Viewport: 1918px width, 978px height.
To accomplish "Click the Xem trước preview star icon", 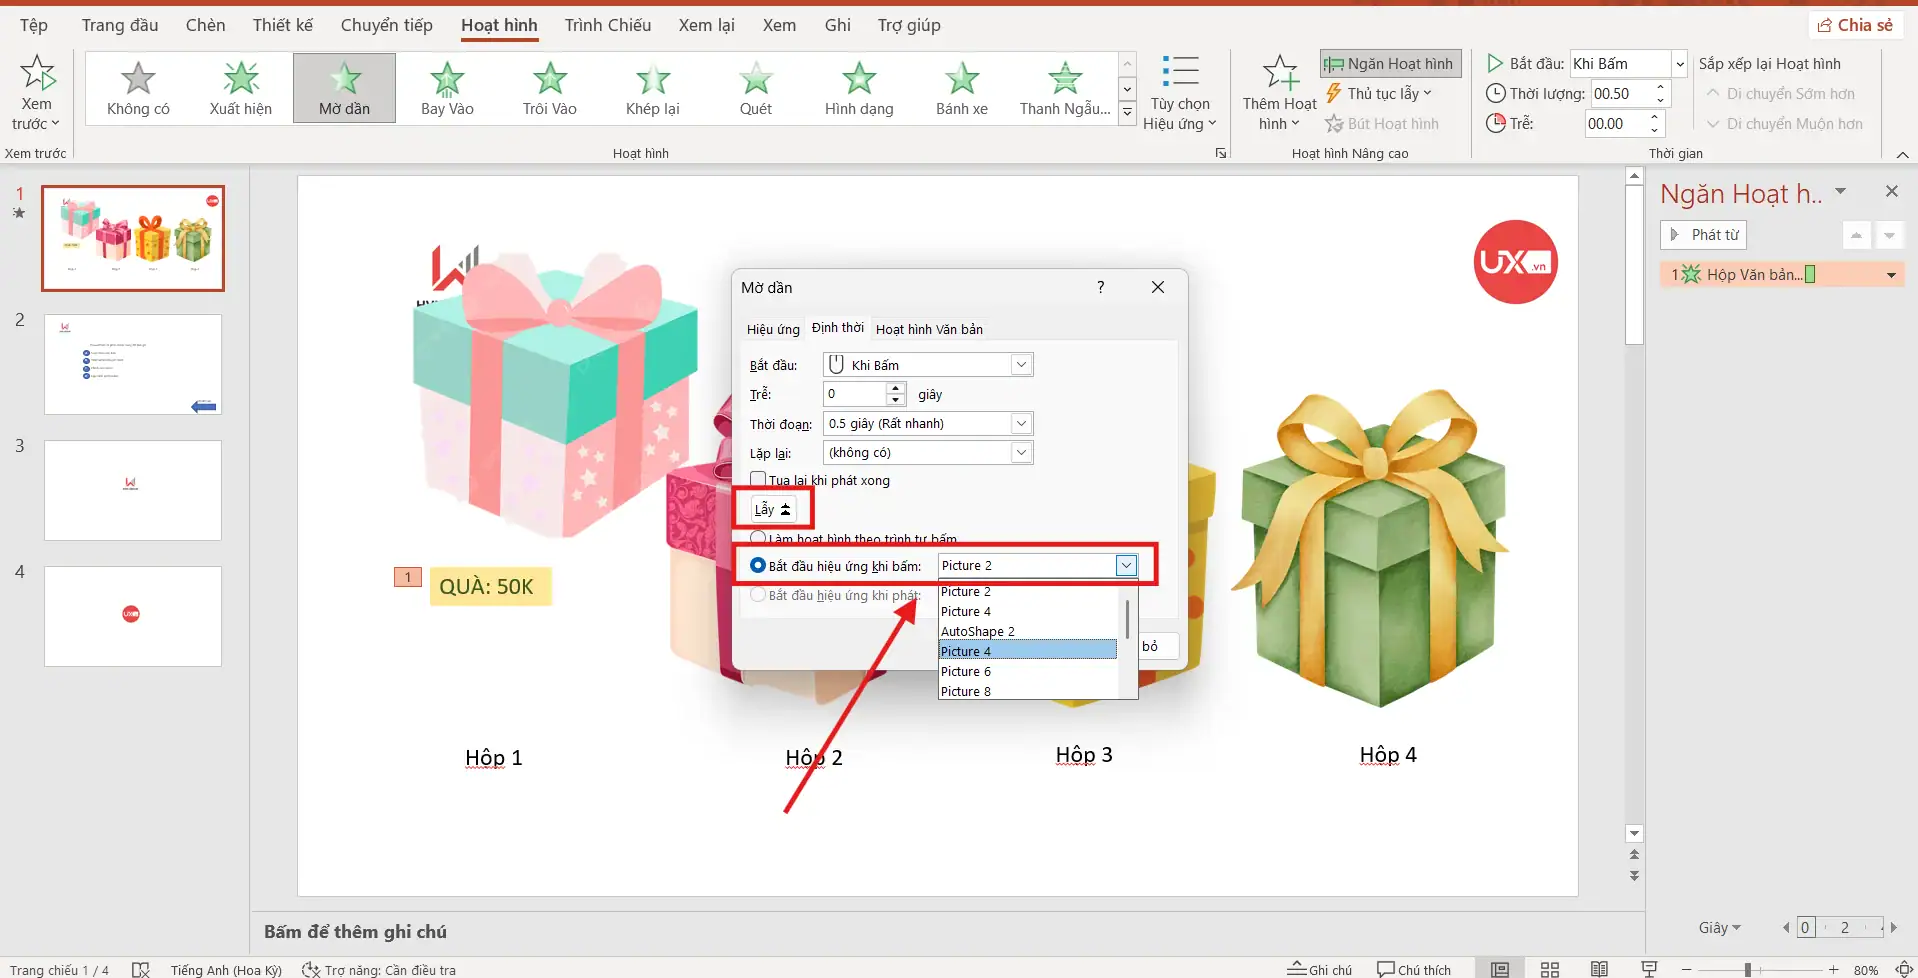I will point(37,74).
